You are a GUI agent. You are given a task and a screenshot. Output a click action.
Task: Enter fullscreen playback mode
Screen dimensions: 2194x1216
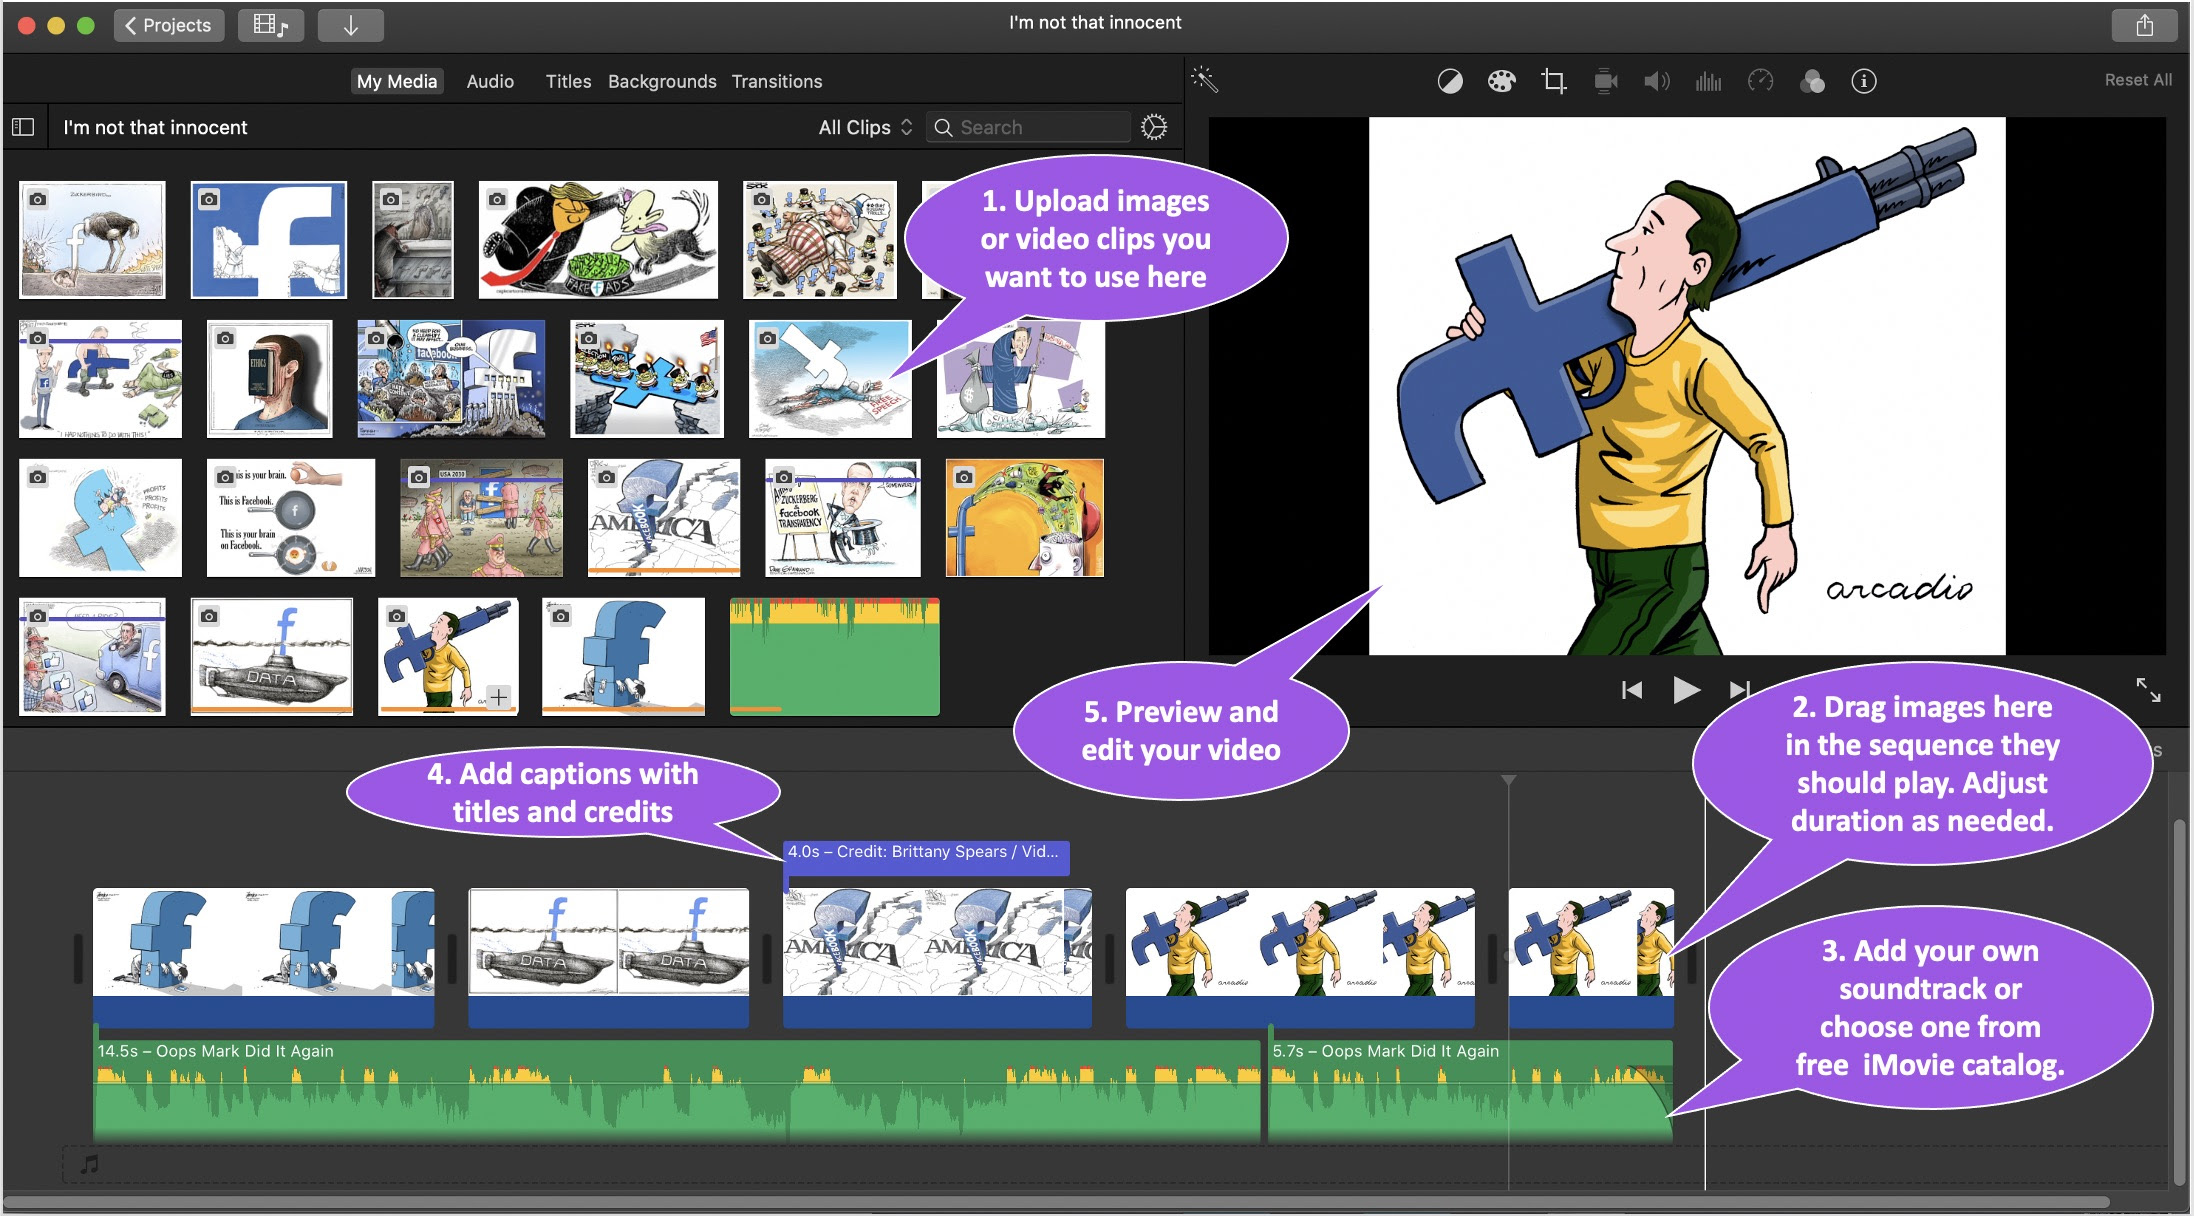pos(2148,690)
